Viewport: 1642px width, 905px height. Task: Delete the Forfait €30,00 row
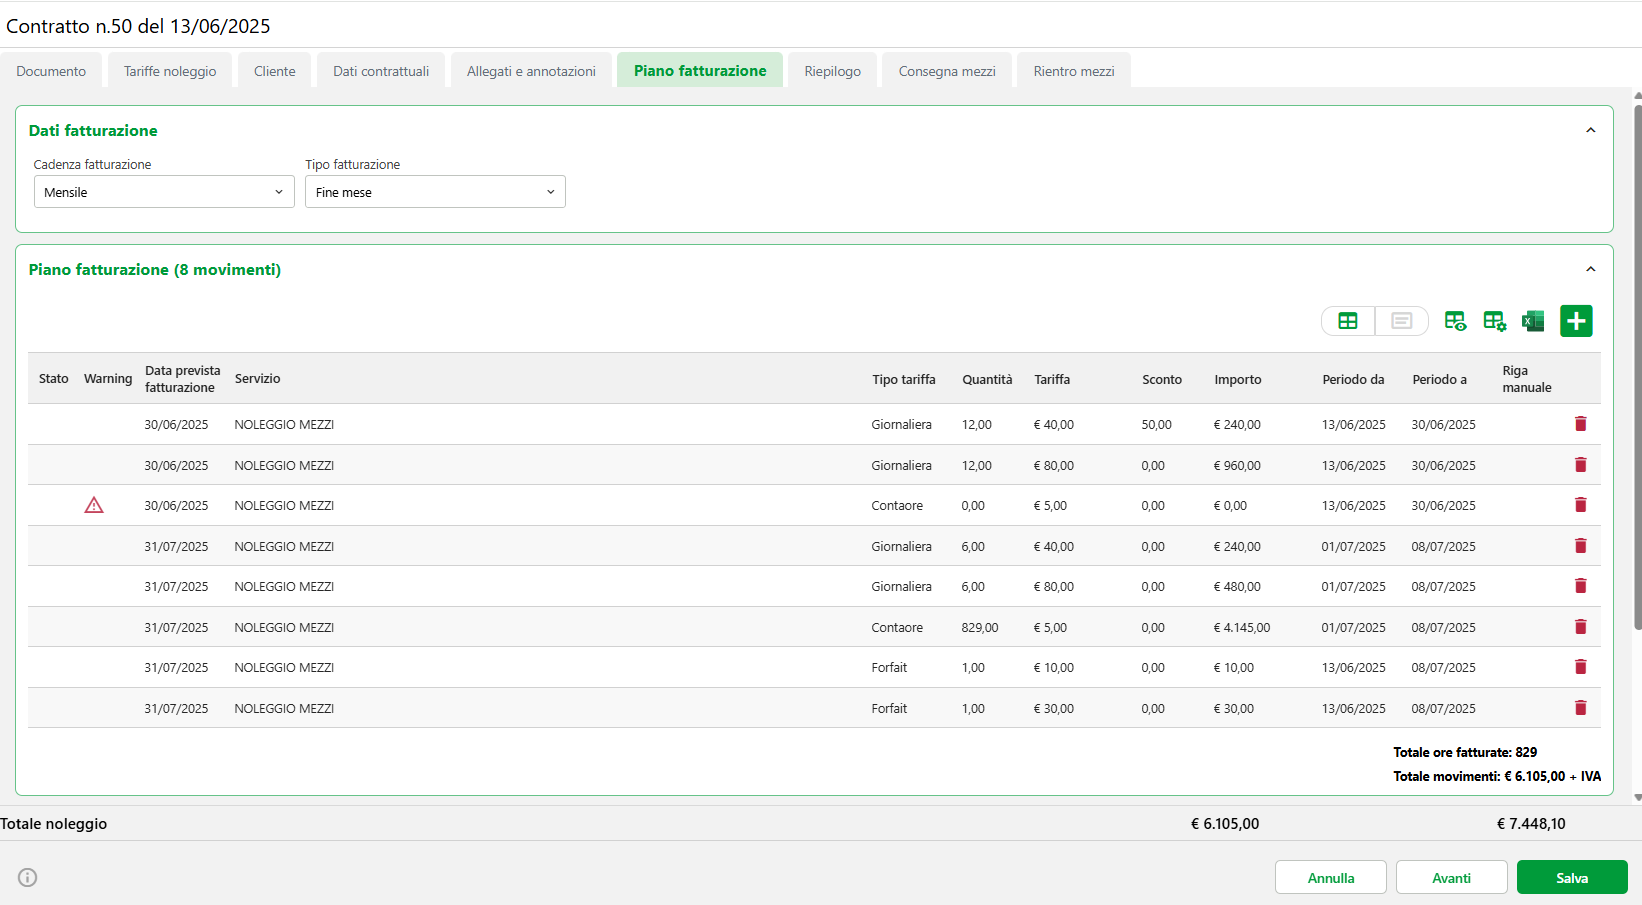(1581, 708)
